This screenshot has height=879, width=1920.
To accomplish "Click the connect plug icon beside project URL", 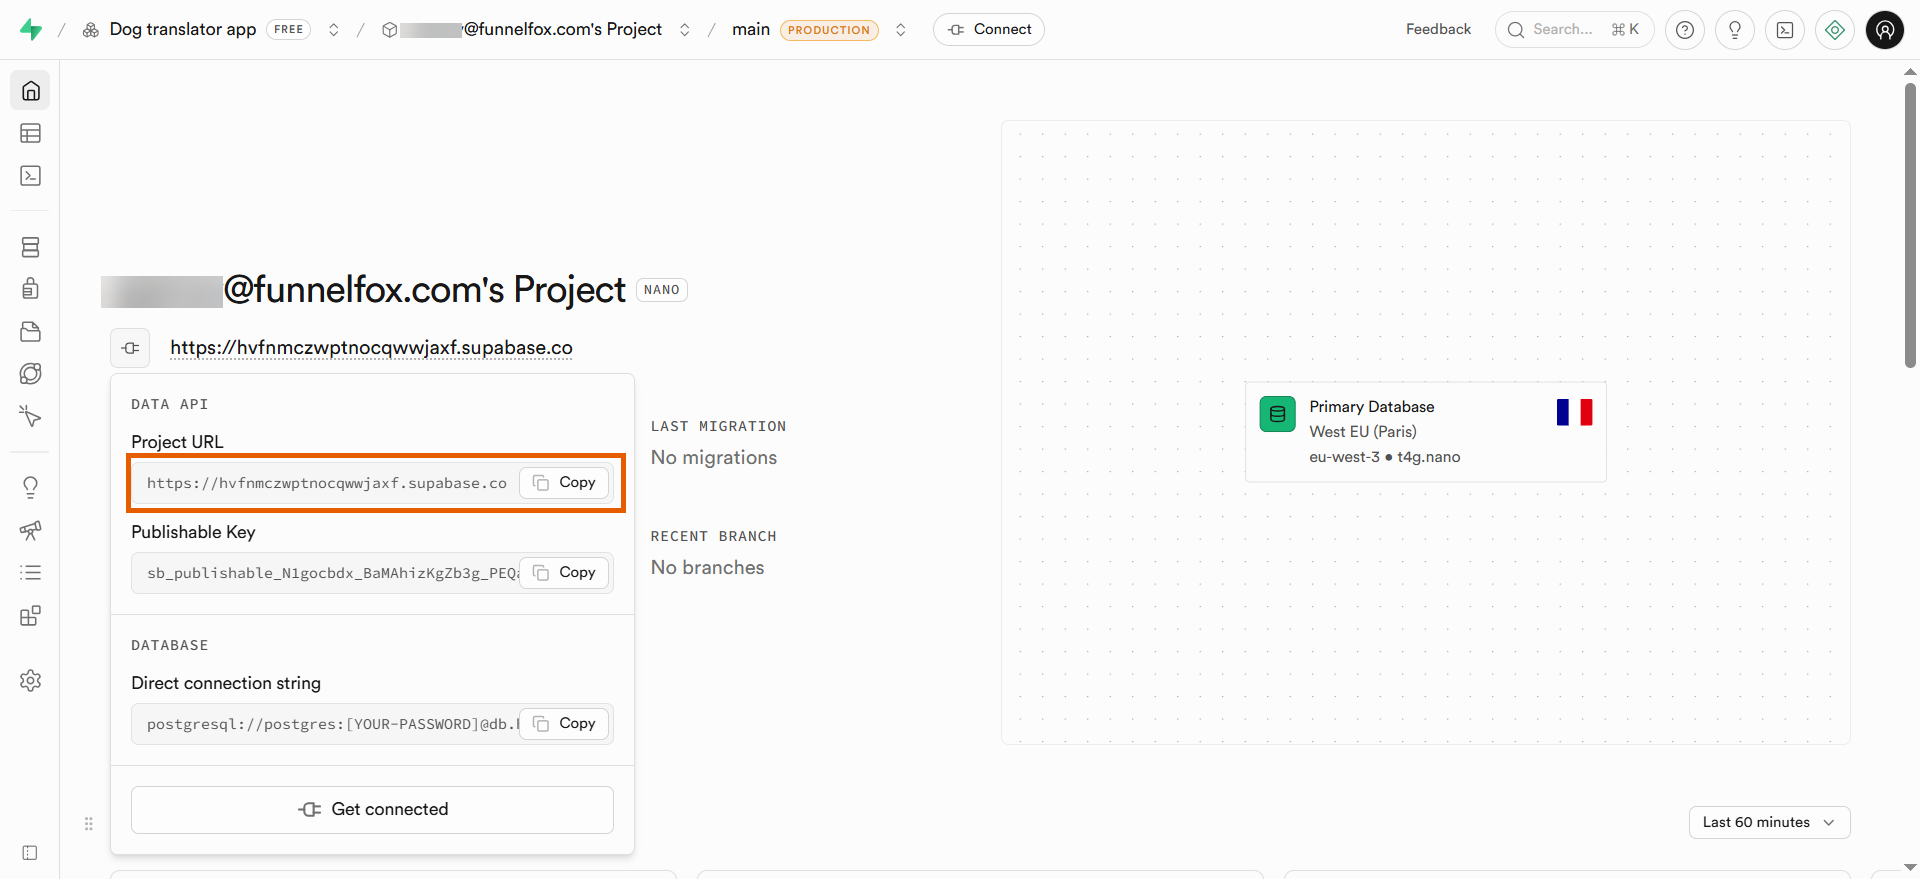I will [x=130, y=348].
